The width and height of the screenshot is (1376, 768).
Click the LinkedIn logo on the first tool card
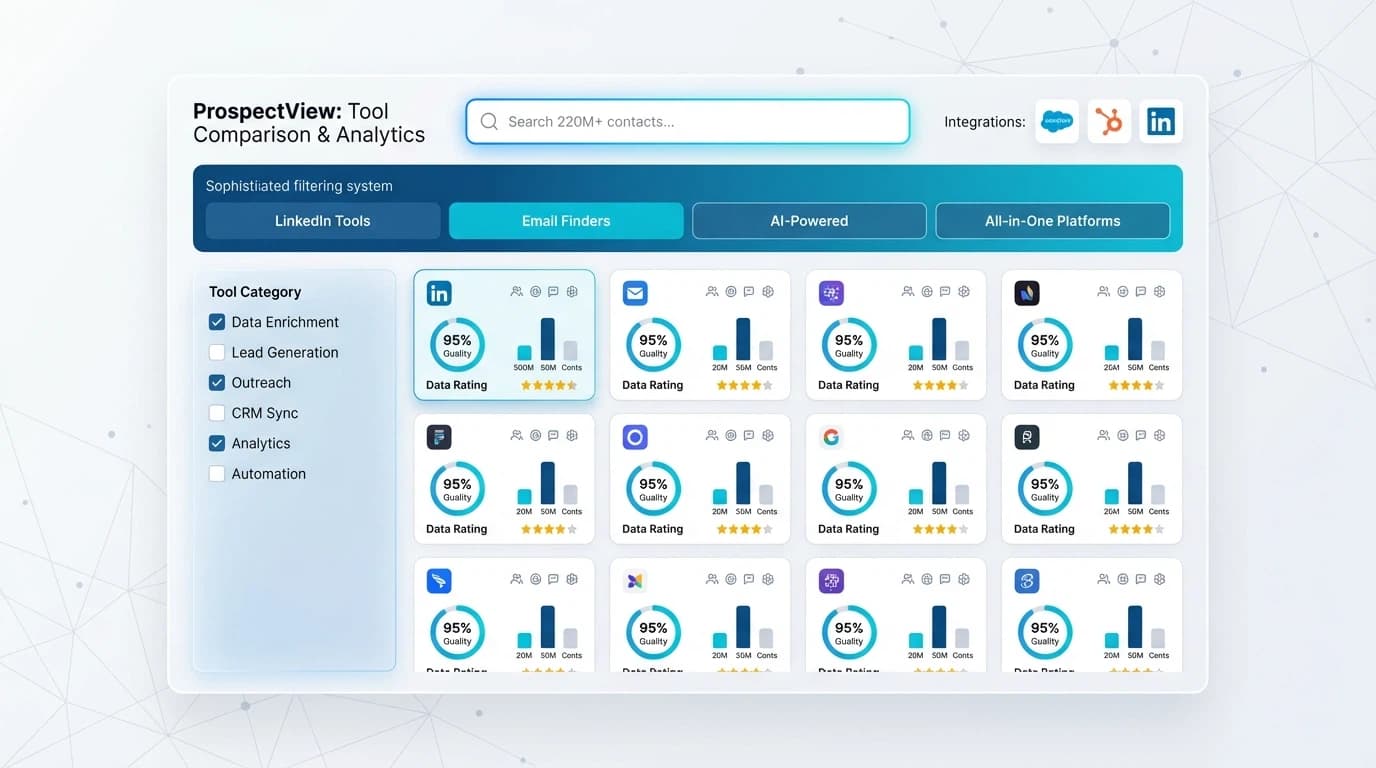point(439,292)
